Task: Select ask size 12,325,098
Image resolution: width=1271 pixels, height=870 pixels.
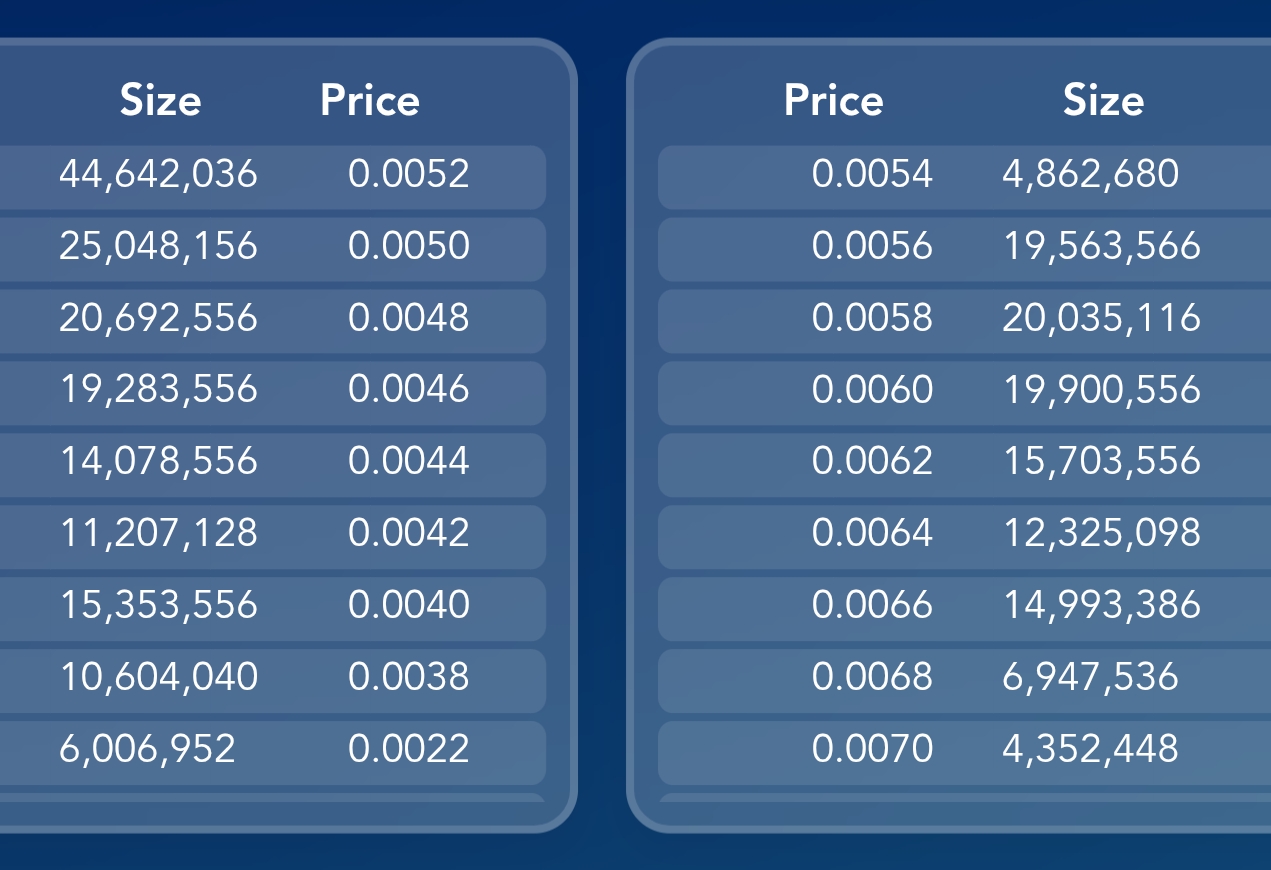Action: [x=1101, y=534]
